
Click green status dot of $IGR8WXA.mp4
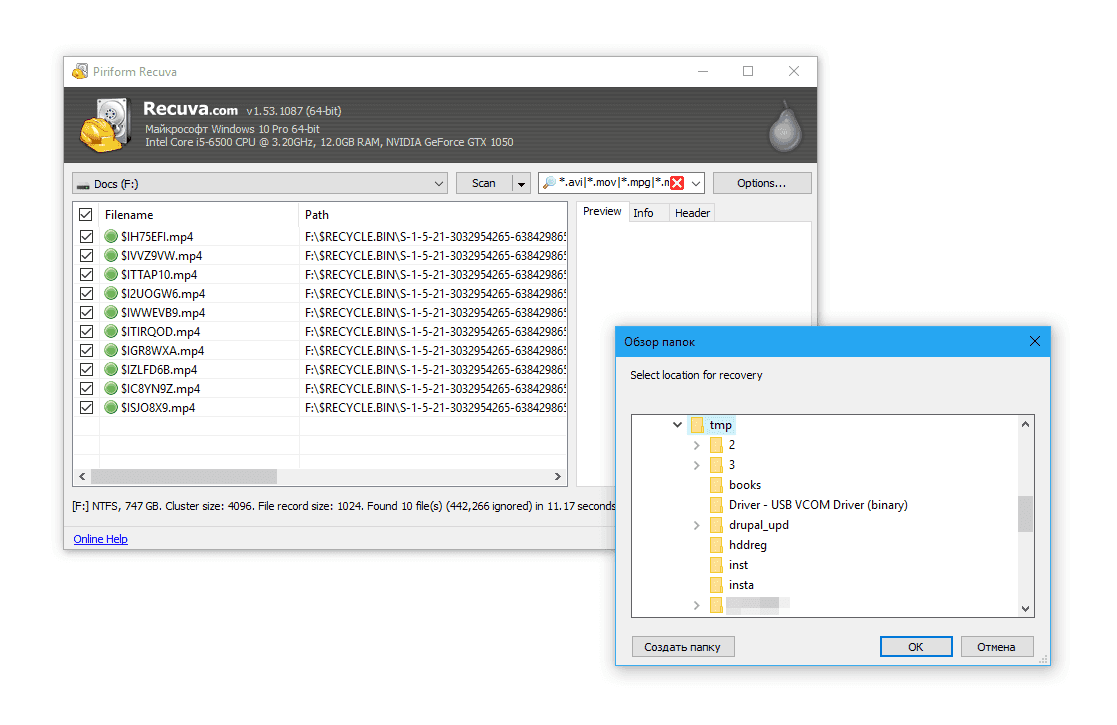[110, 350]
